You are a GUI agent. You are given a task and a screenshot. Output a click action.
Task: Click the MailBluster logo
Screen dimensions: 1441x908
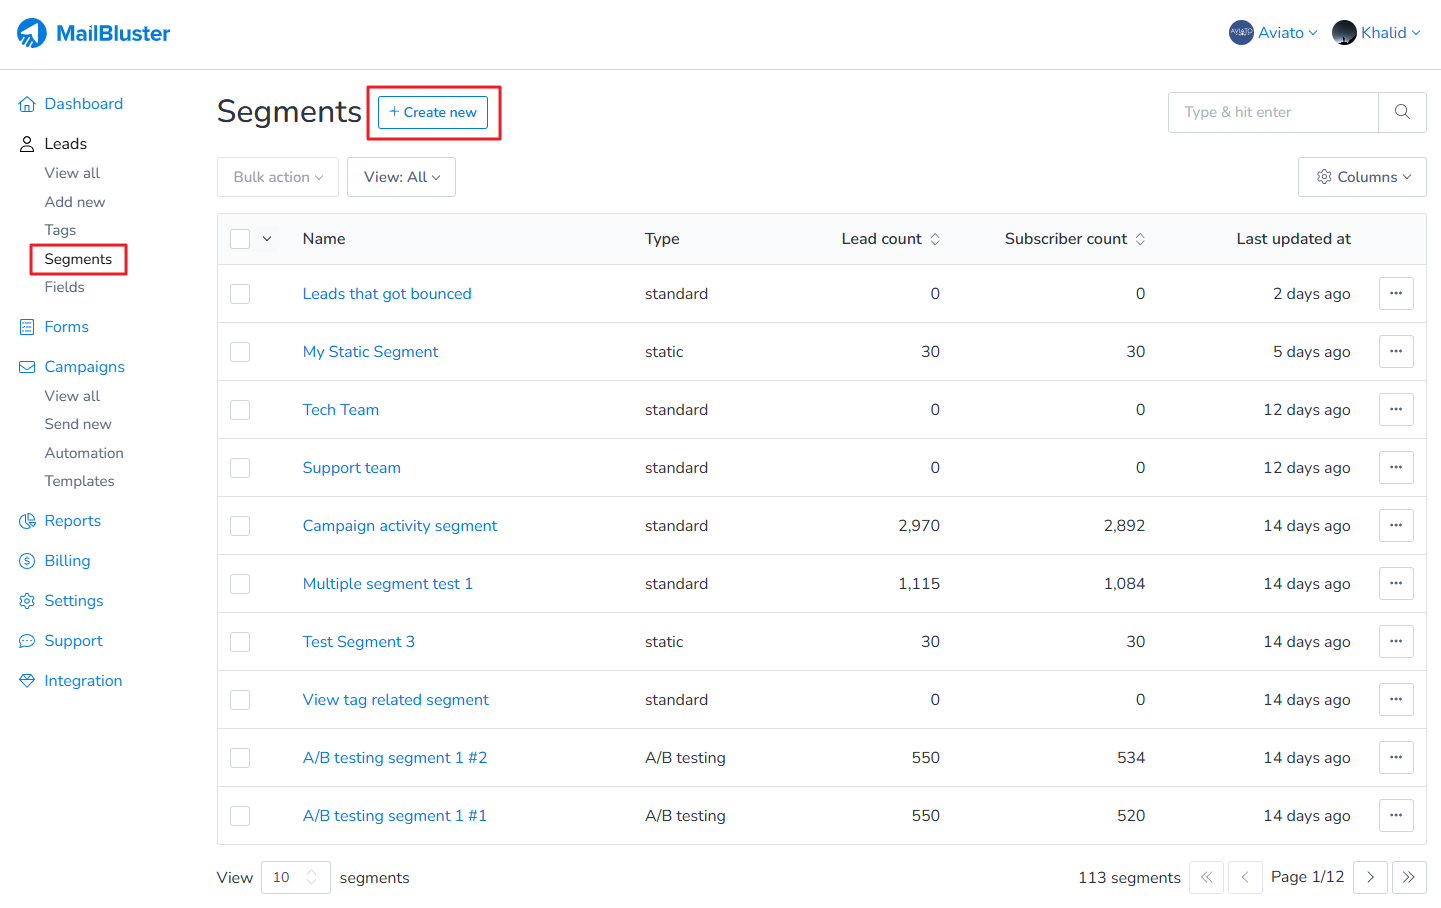pos(93,33)
